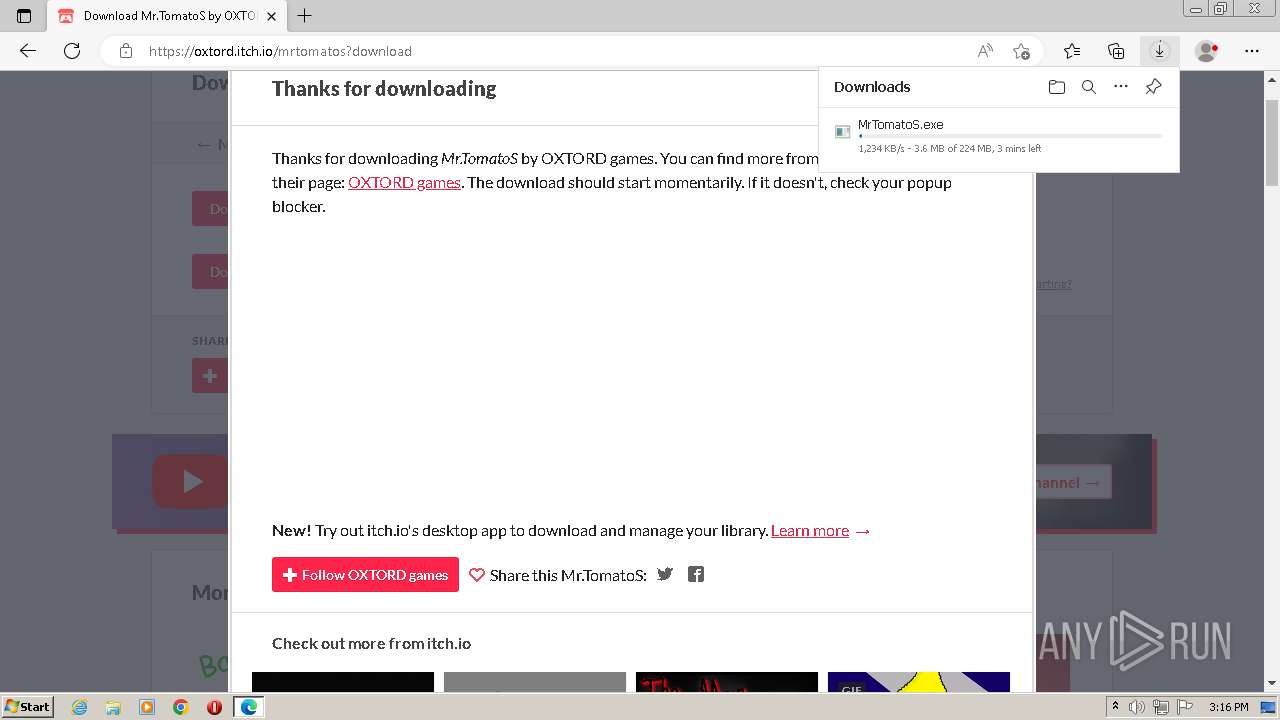Click the Downloads panel title
Image resolution: width=1280 pixels, height=720 pixels.
(872, 87)
